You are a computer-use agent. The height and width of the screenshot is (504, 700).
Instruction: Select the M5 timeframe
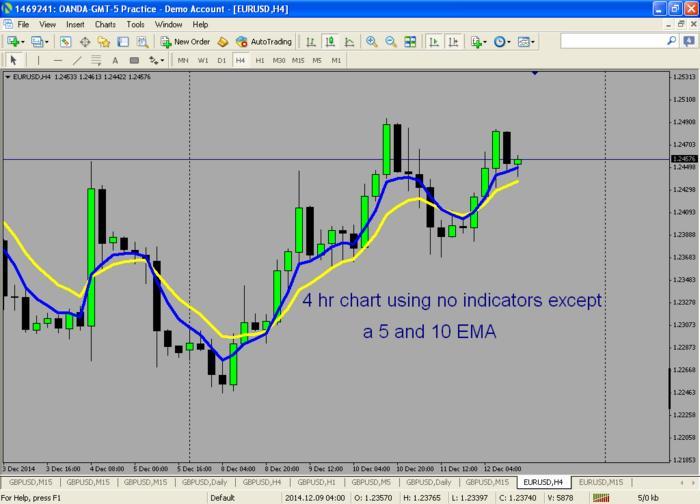pos(317,60)
